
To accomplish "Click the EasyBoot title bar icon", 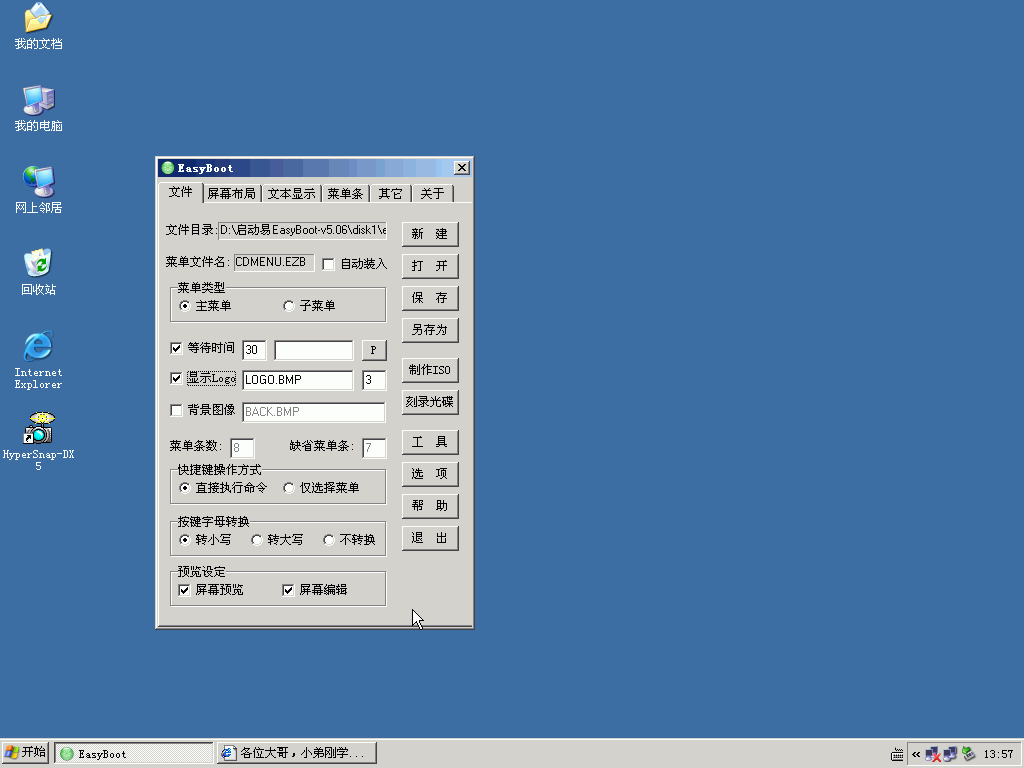I will [x=168, y=168].
